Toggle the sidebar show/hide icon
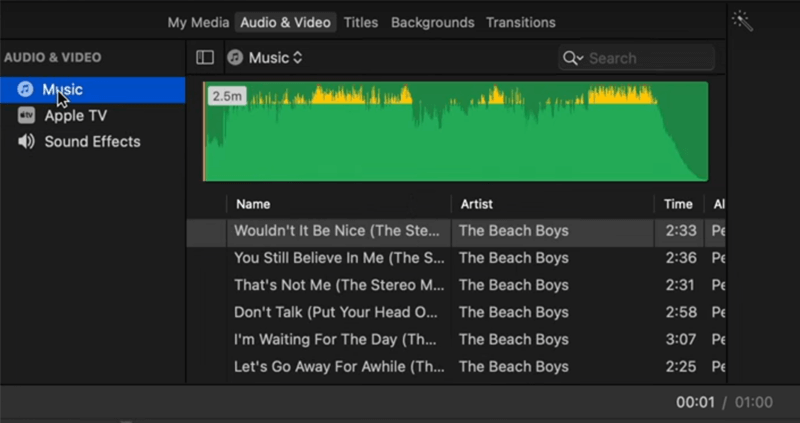This screenshot has width=800, height=423. (205, 57)
